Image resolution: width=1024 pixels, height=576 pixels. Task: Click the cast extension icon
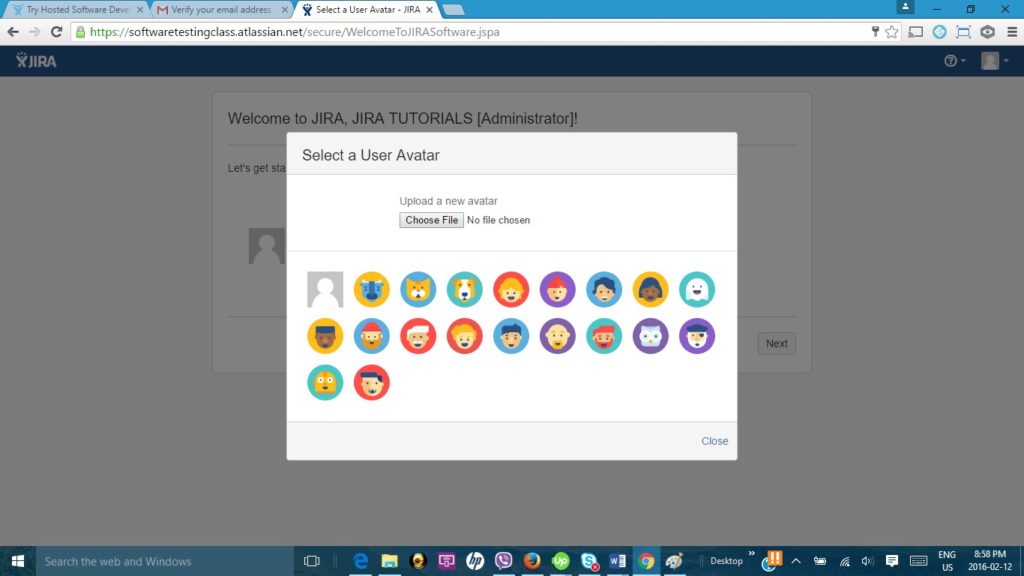pos(916,32)
